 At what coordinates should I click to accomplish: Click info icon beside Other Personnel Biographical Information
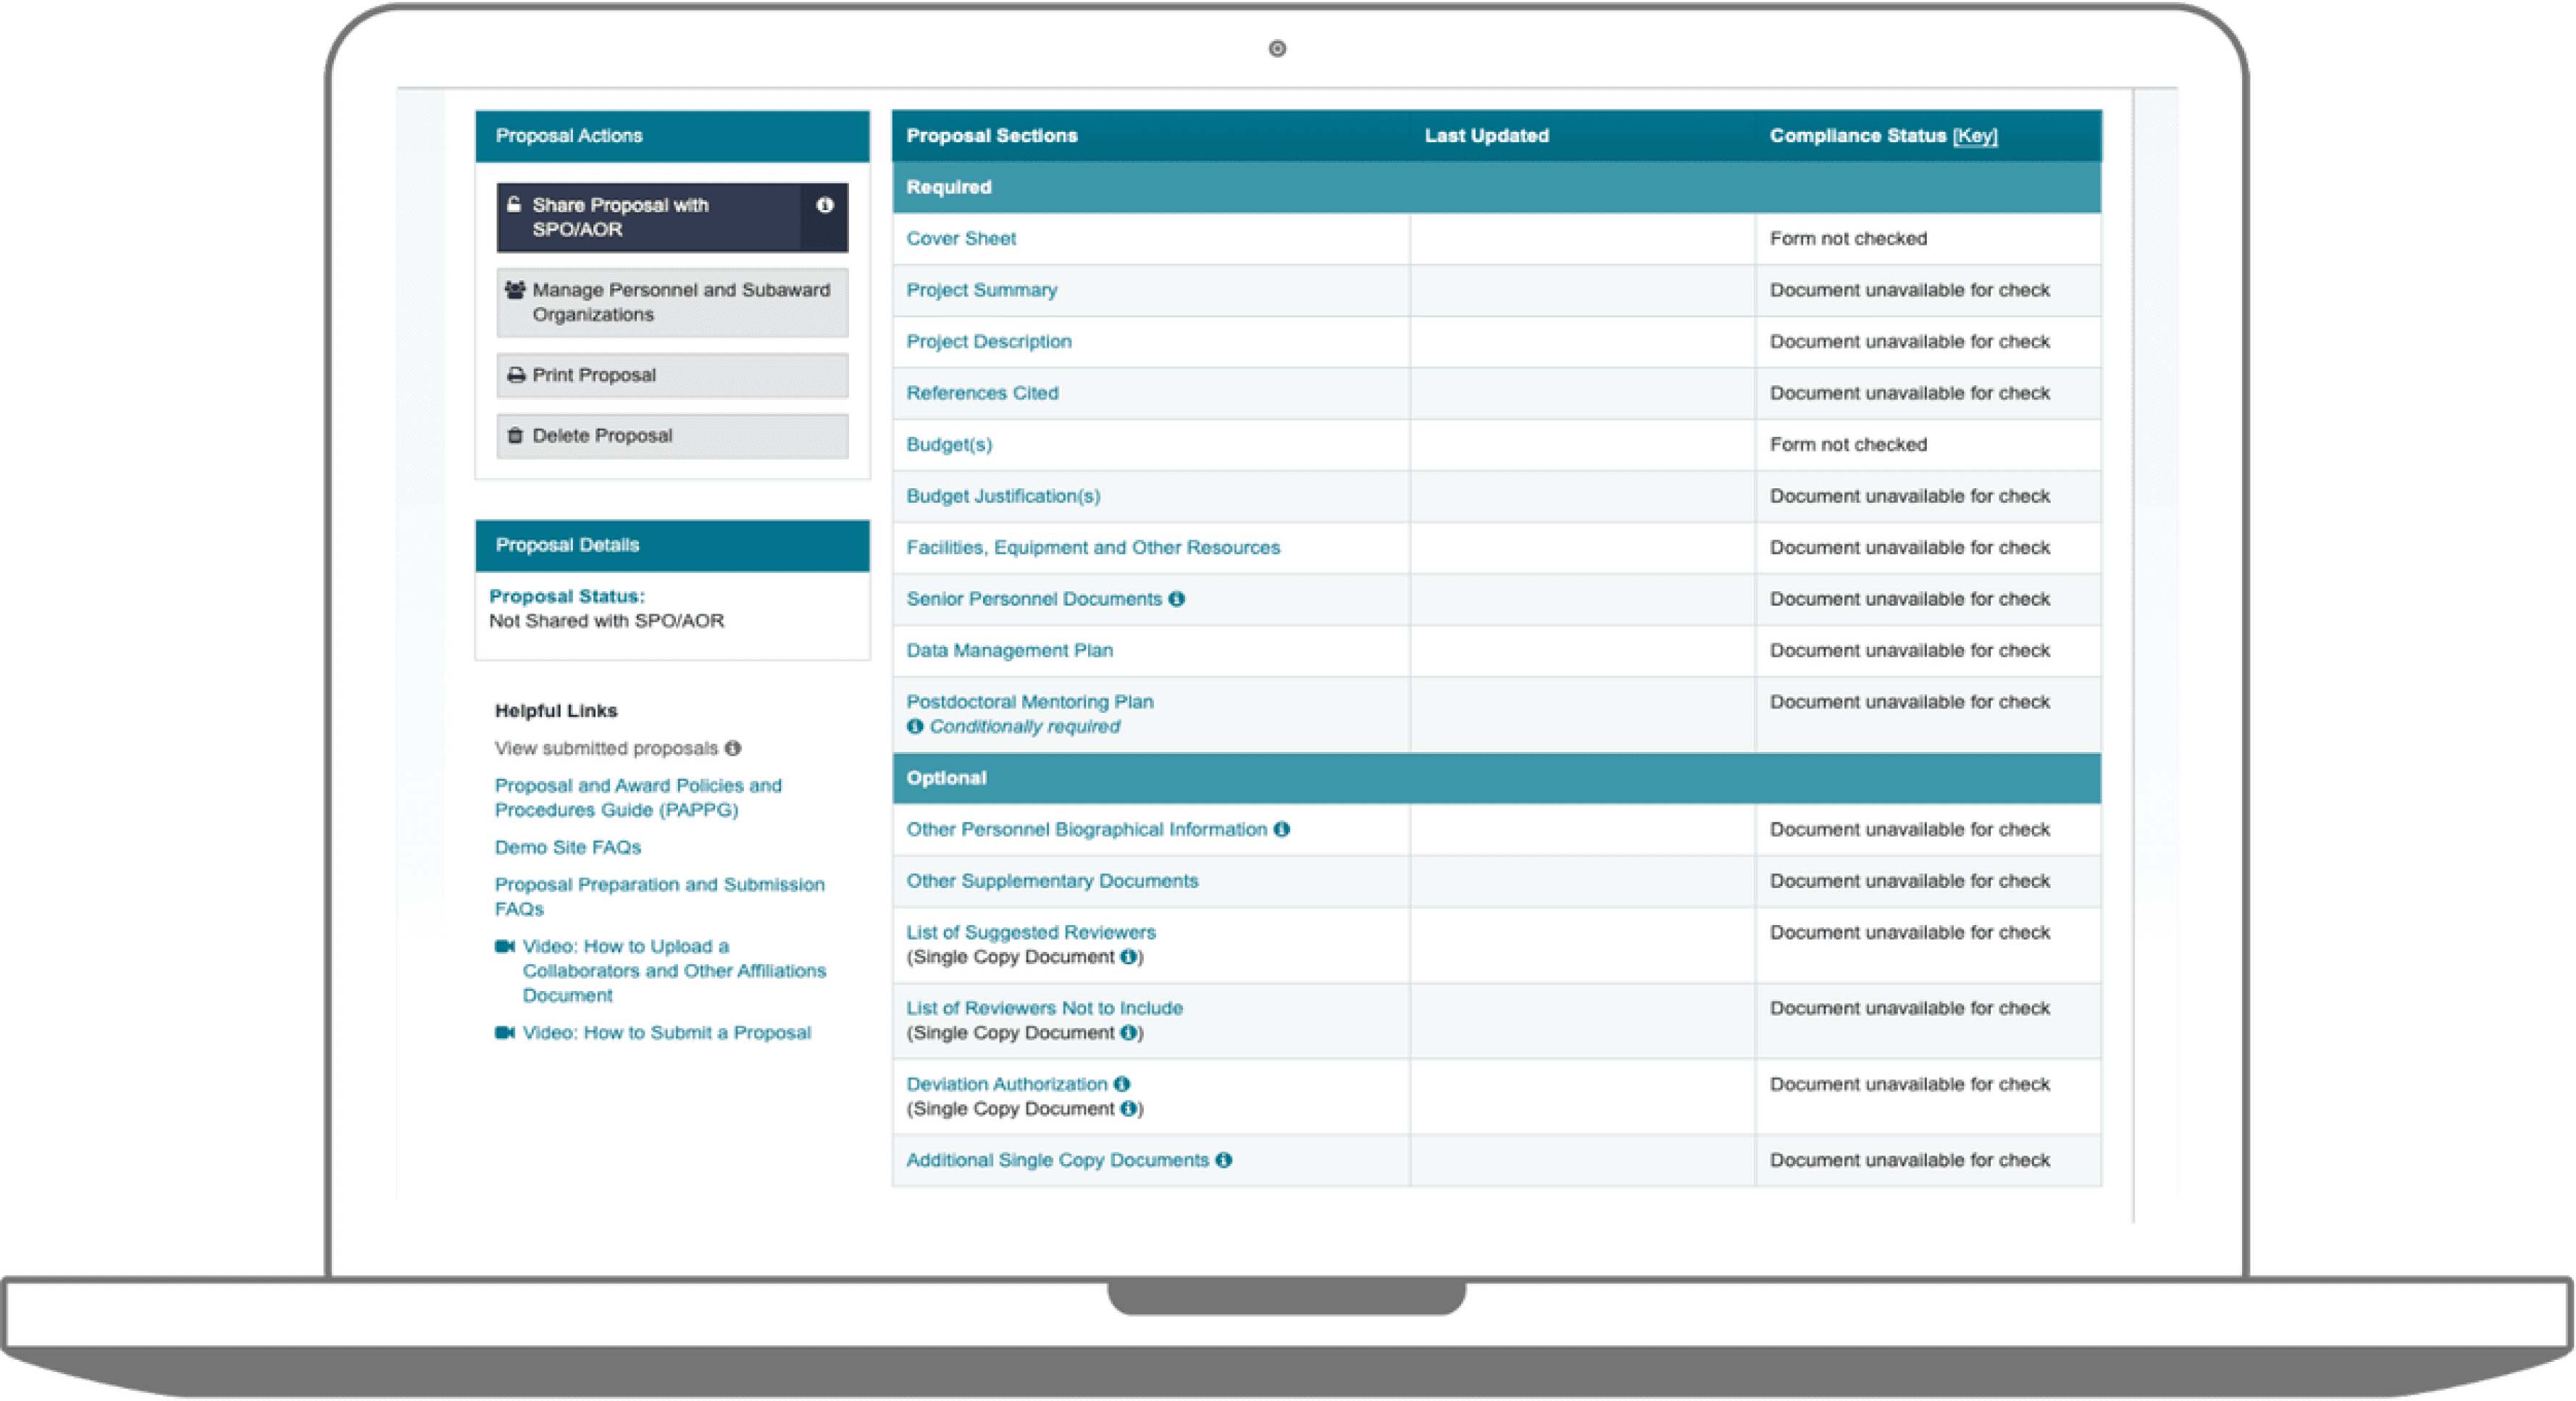tap(1281, 829)
